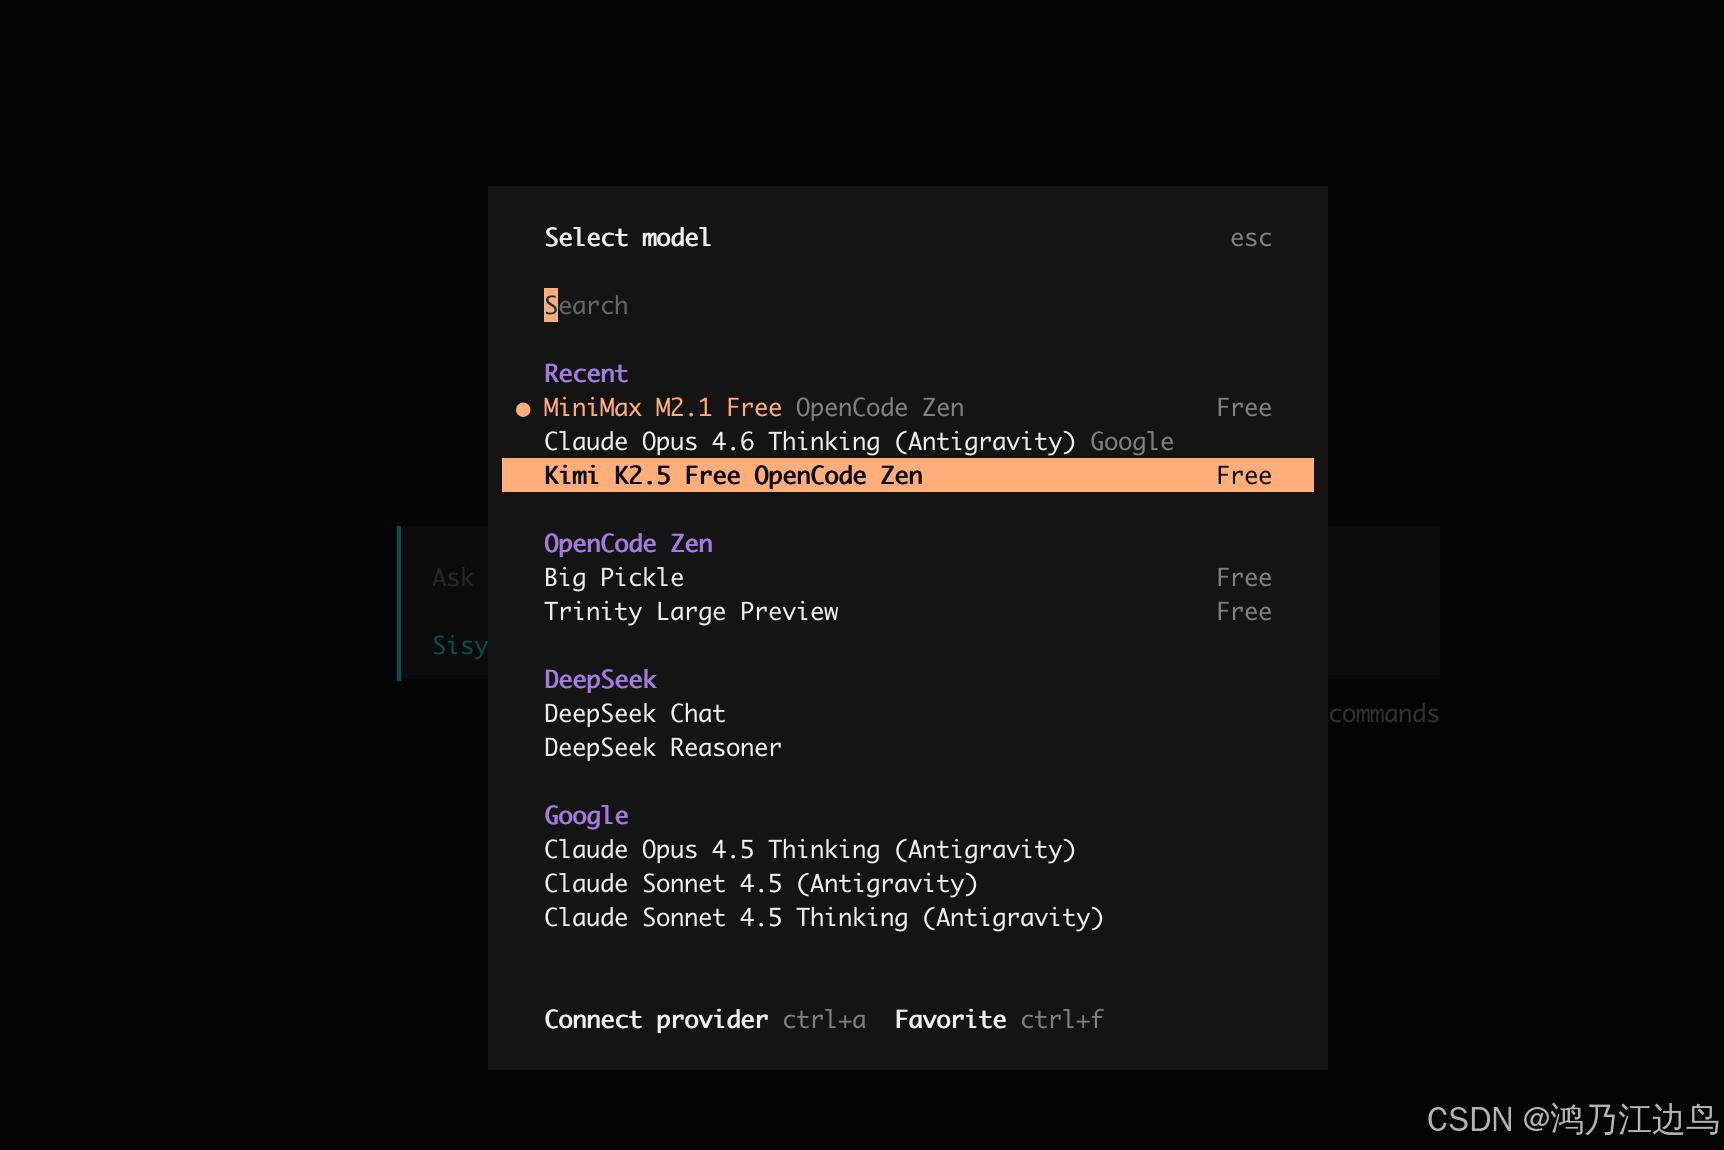
Task: Choose Trinity Large Preview model
Action: point(907,612)
